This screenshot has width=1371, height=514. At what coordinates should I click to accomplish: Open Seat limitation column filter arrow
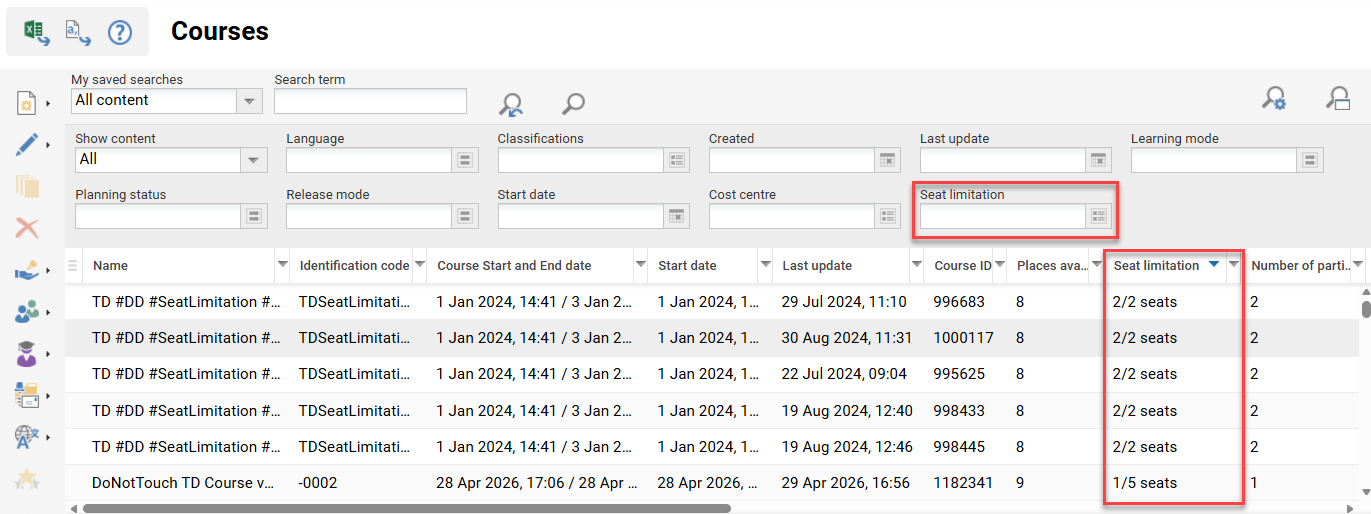tap(1234, 265)
